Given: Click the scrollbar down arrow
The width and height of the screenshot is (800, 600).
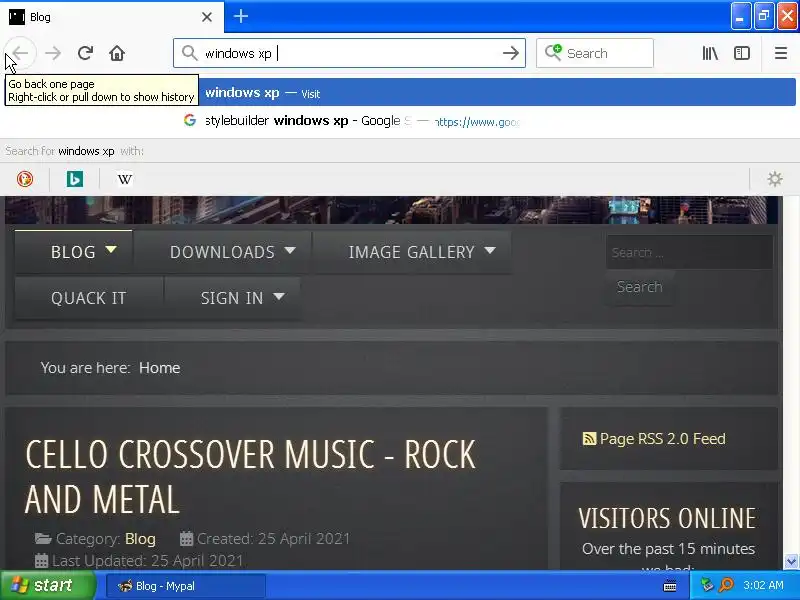Looking at the screenshot, I should pyautogui.click(x=791, y=561).
